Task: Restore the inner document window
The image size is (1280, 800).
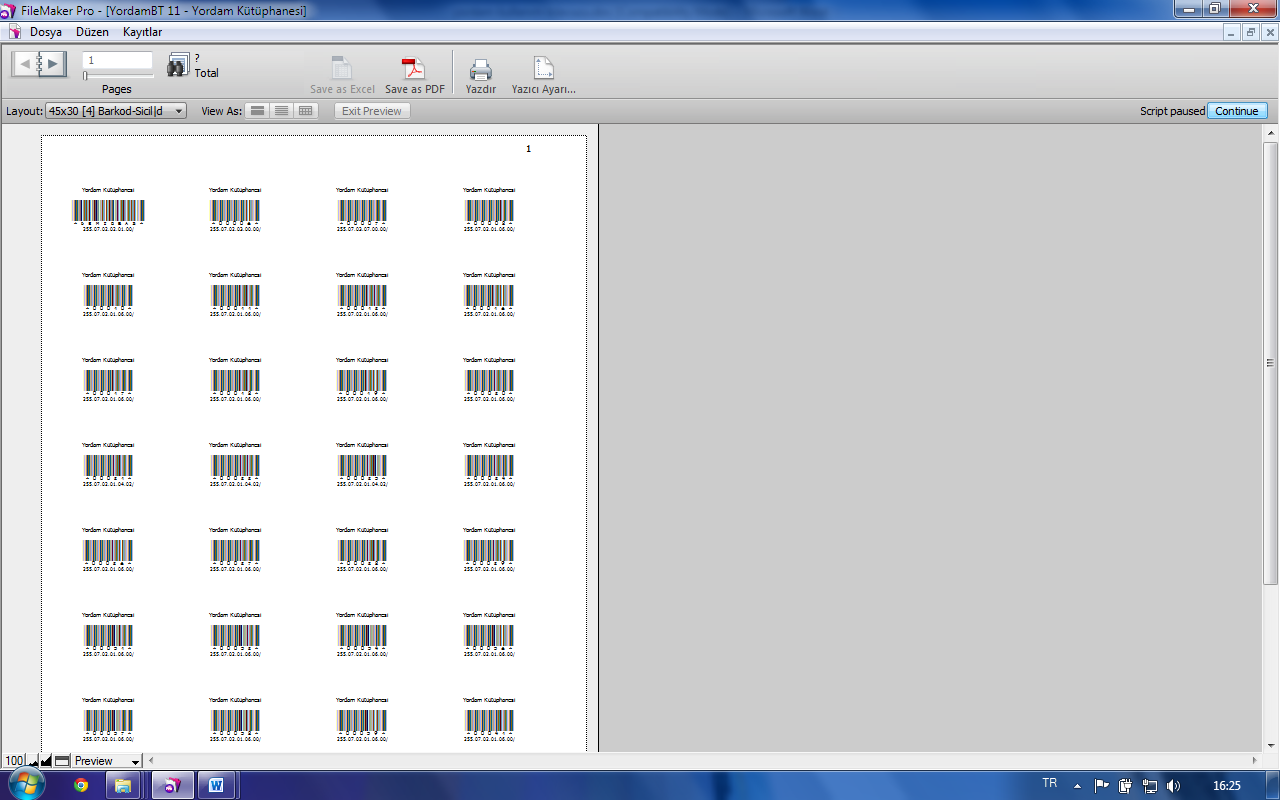Action: click(x=1251, y=32)
